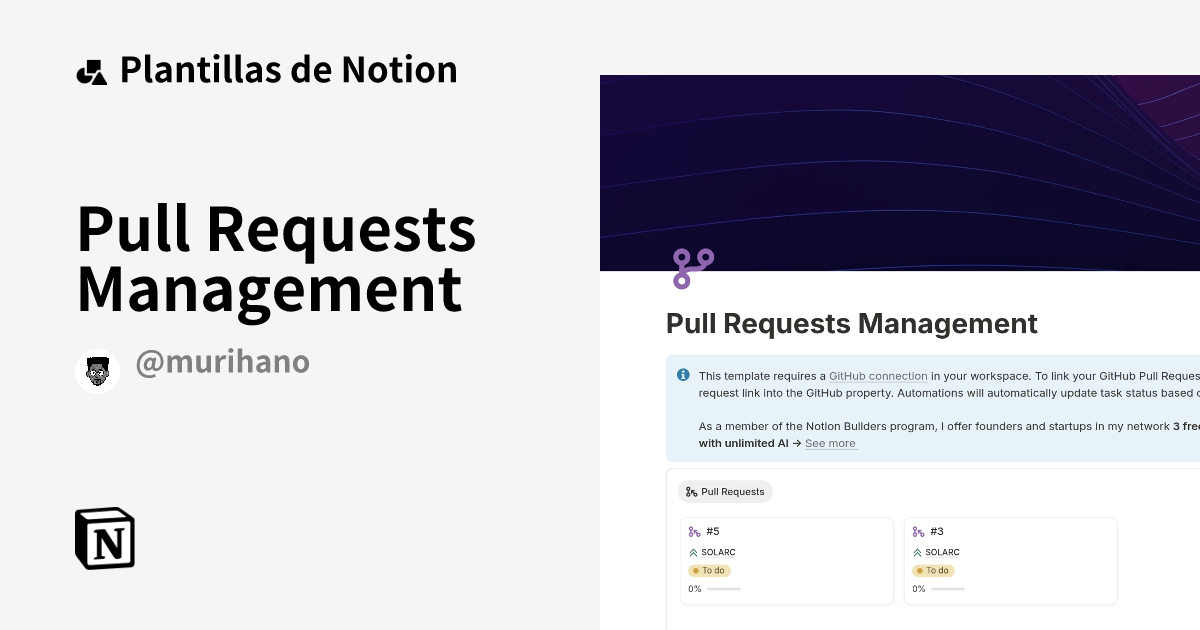The image size is (1200, 630).
Task: Click @murihano's avatar image
Action: pos(97,370)
